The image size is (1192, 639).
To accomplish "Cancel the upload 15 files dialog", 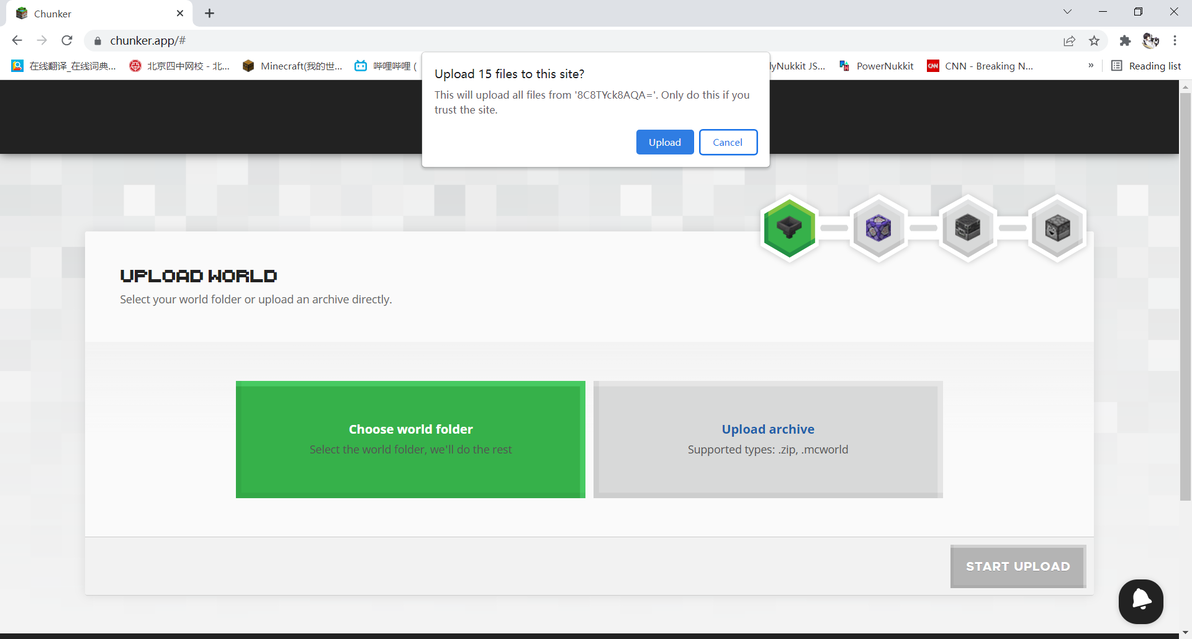I will pyautogui.click(x=728, y=142).
